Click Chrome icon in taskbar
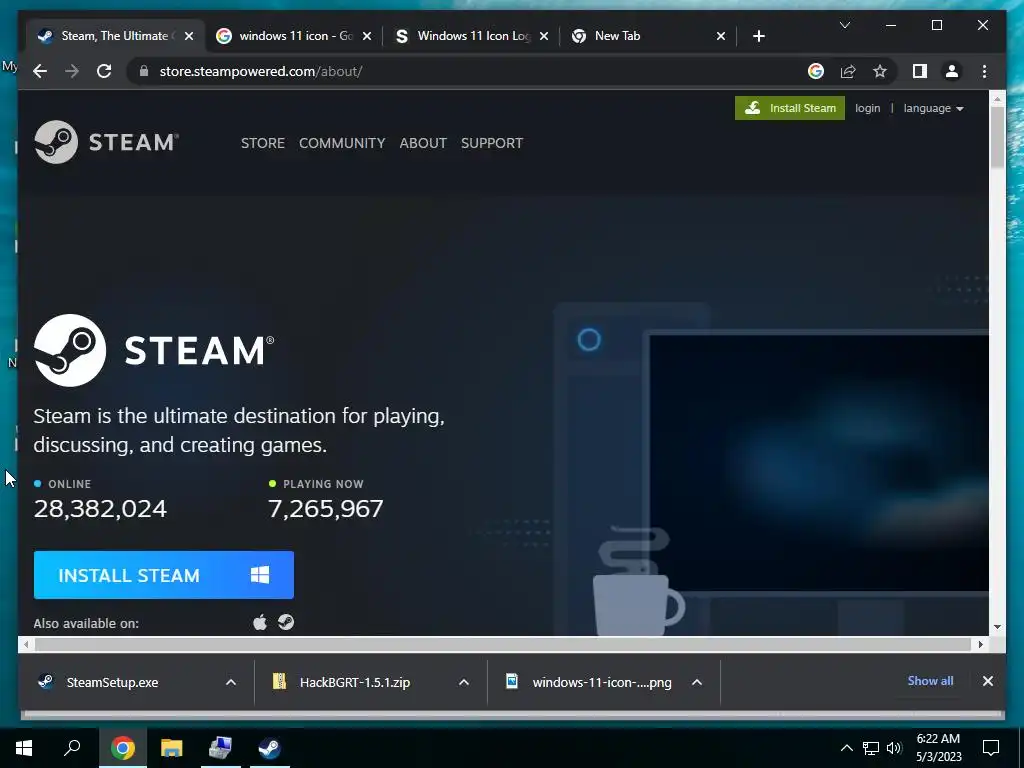Image resolution: width=1024 pixels, height=768 pixels. 123,748
